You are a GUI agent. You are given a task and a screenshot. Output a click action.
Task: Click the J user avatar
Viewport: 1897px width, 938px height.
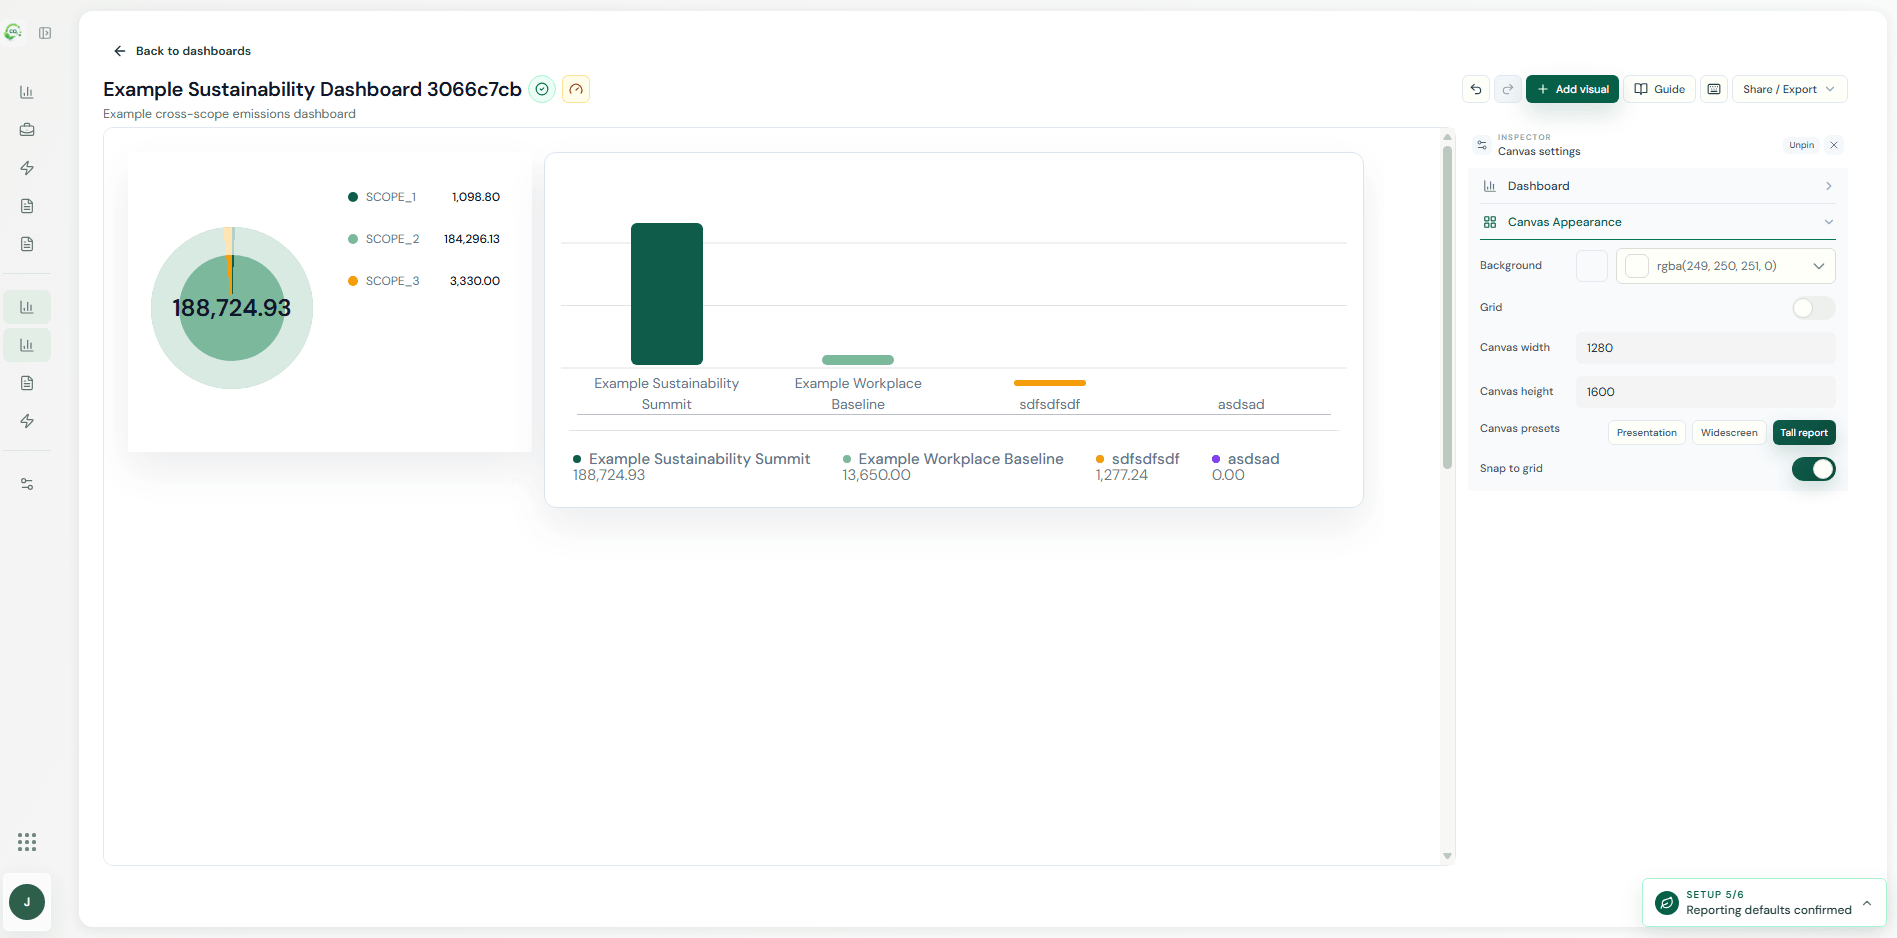point(27,902)
